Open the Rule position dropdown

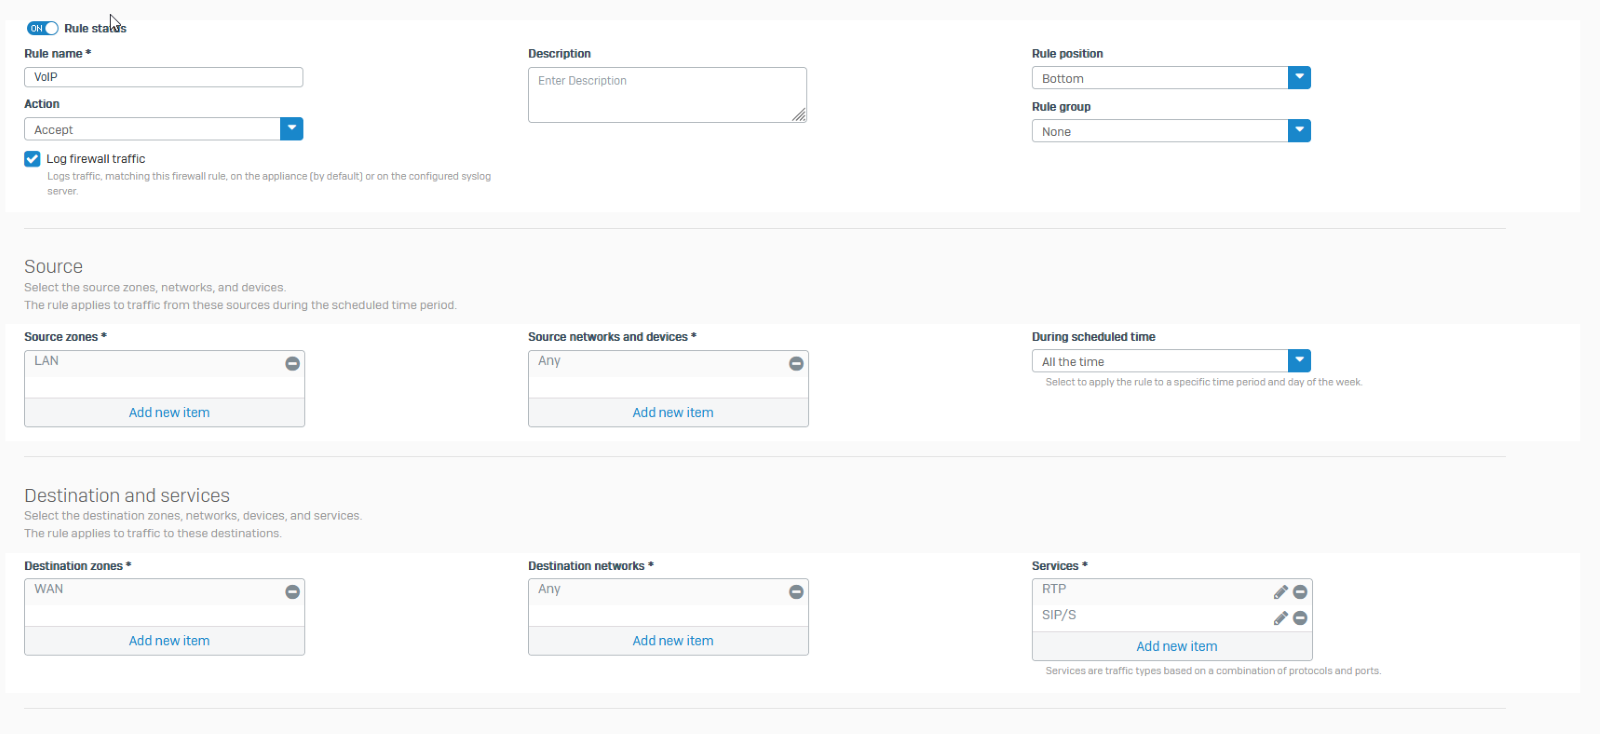[x=1298, y=78]
